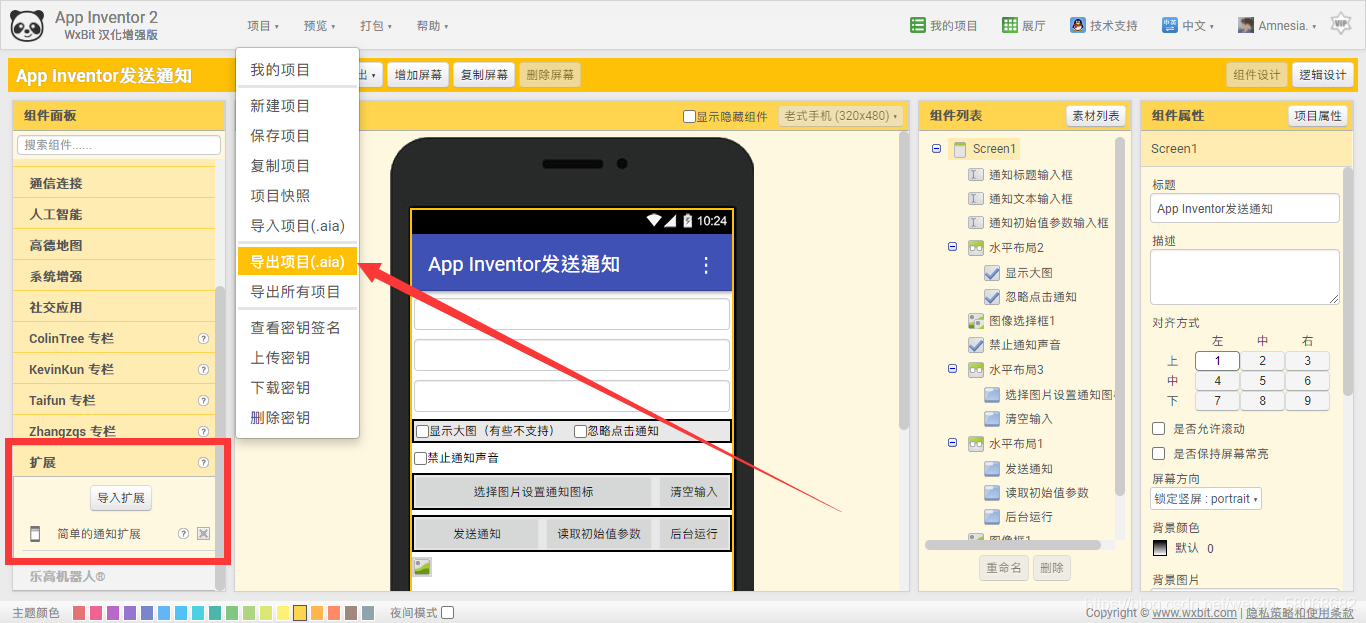Image resolution: width=1366 pixels, height=623 pixels.
Task: Open the 预览 menu
Action: (x=319, y=26)
